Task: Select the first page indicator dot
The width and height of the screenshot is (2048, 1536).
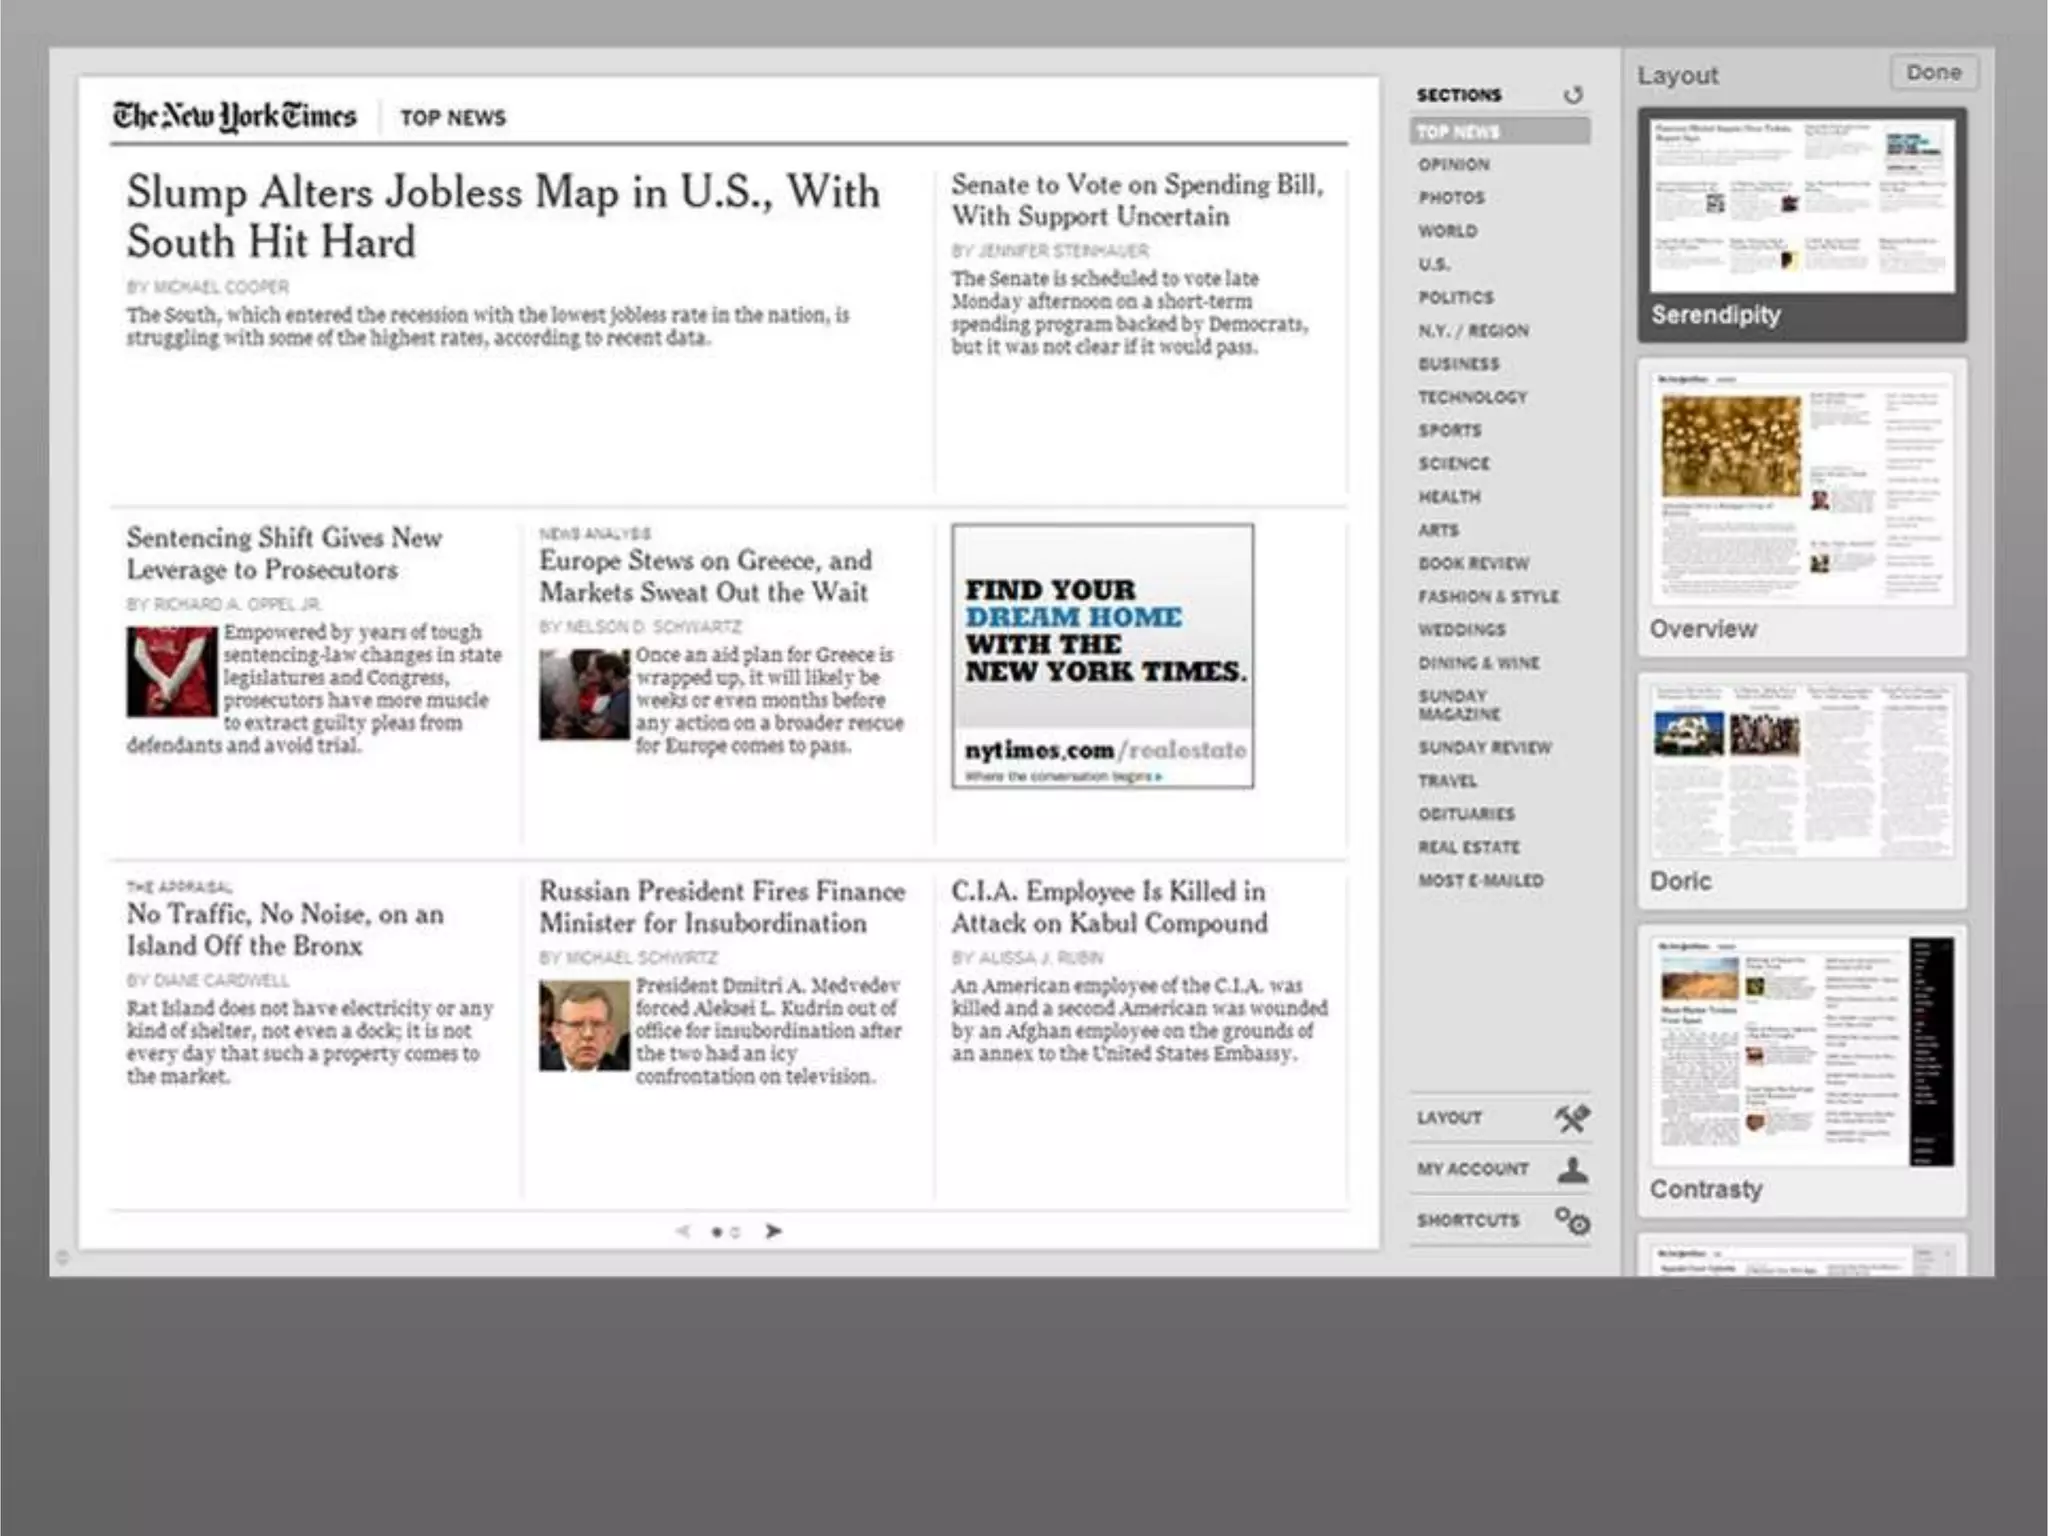Action: coord(717,1232)
